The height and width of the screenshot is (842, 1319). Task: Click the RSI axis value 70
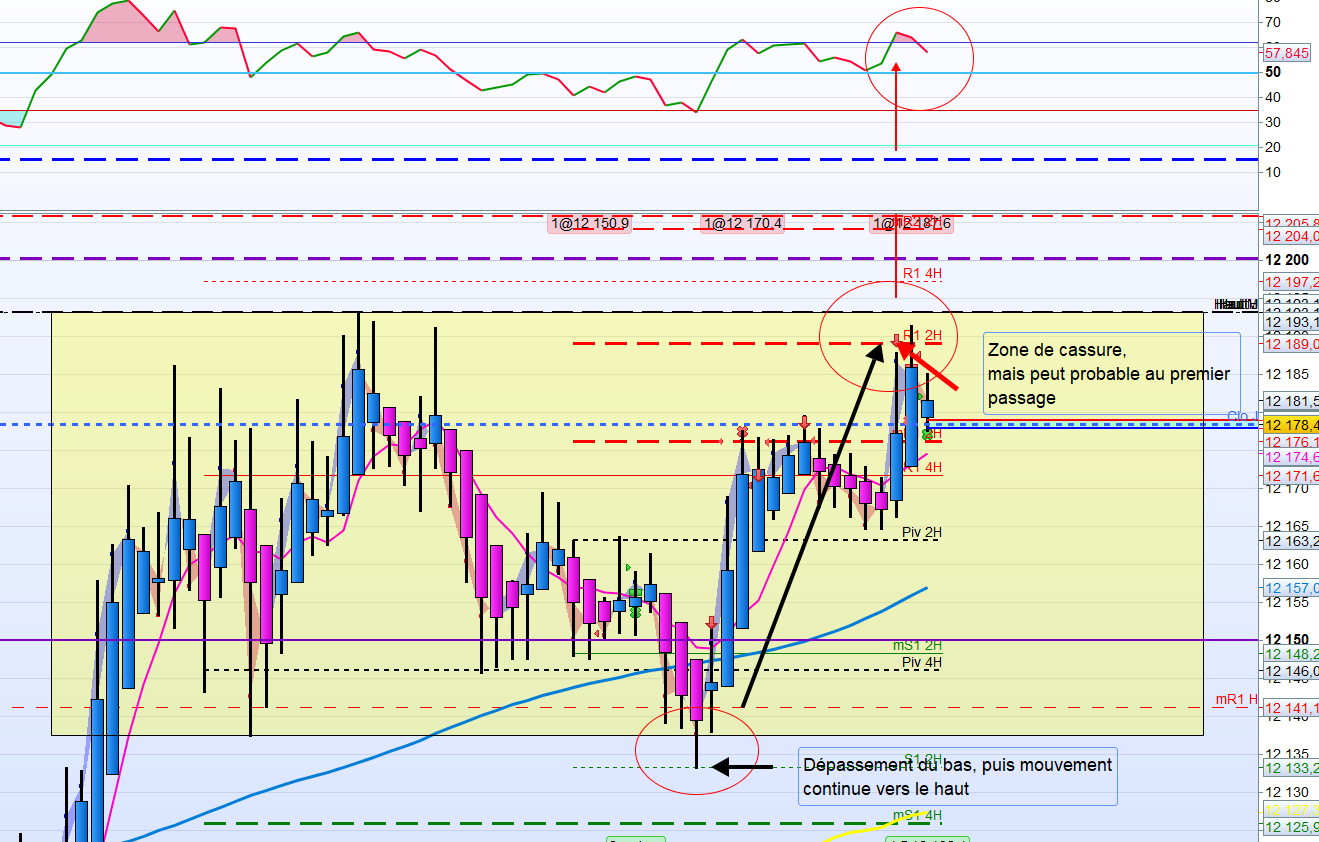pos(1273,22)
